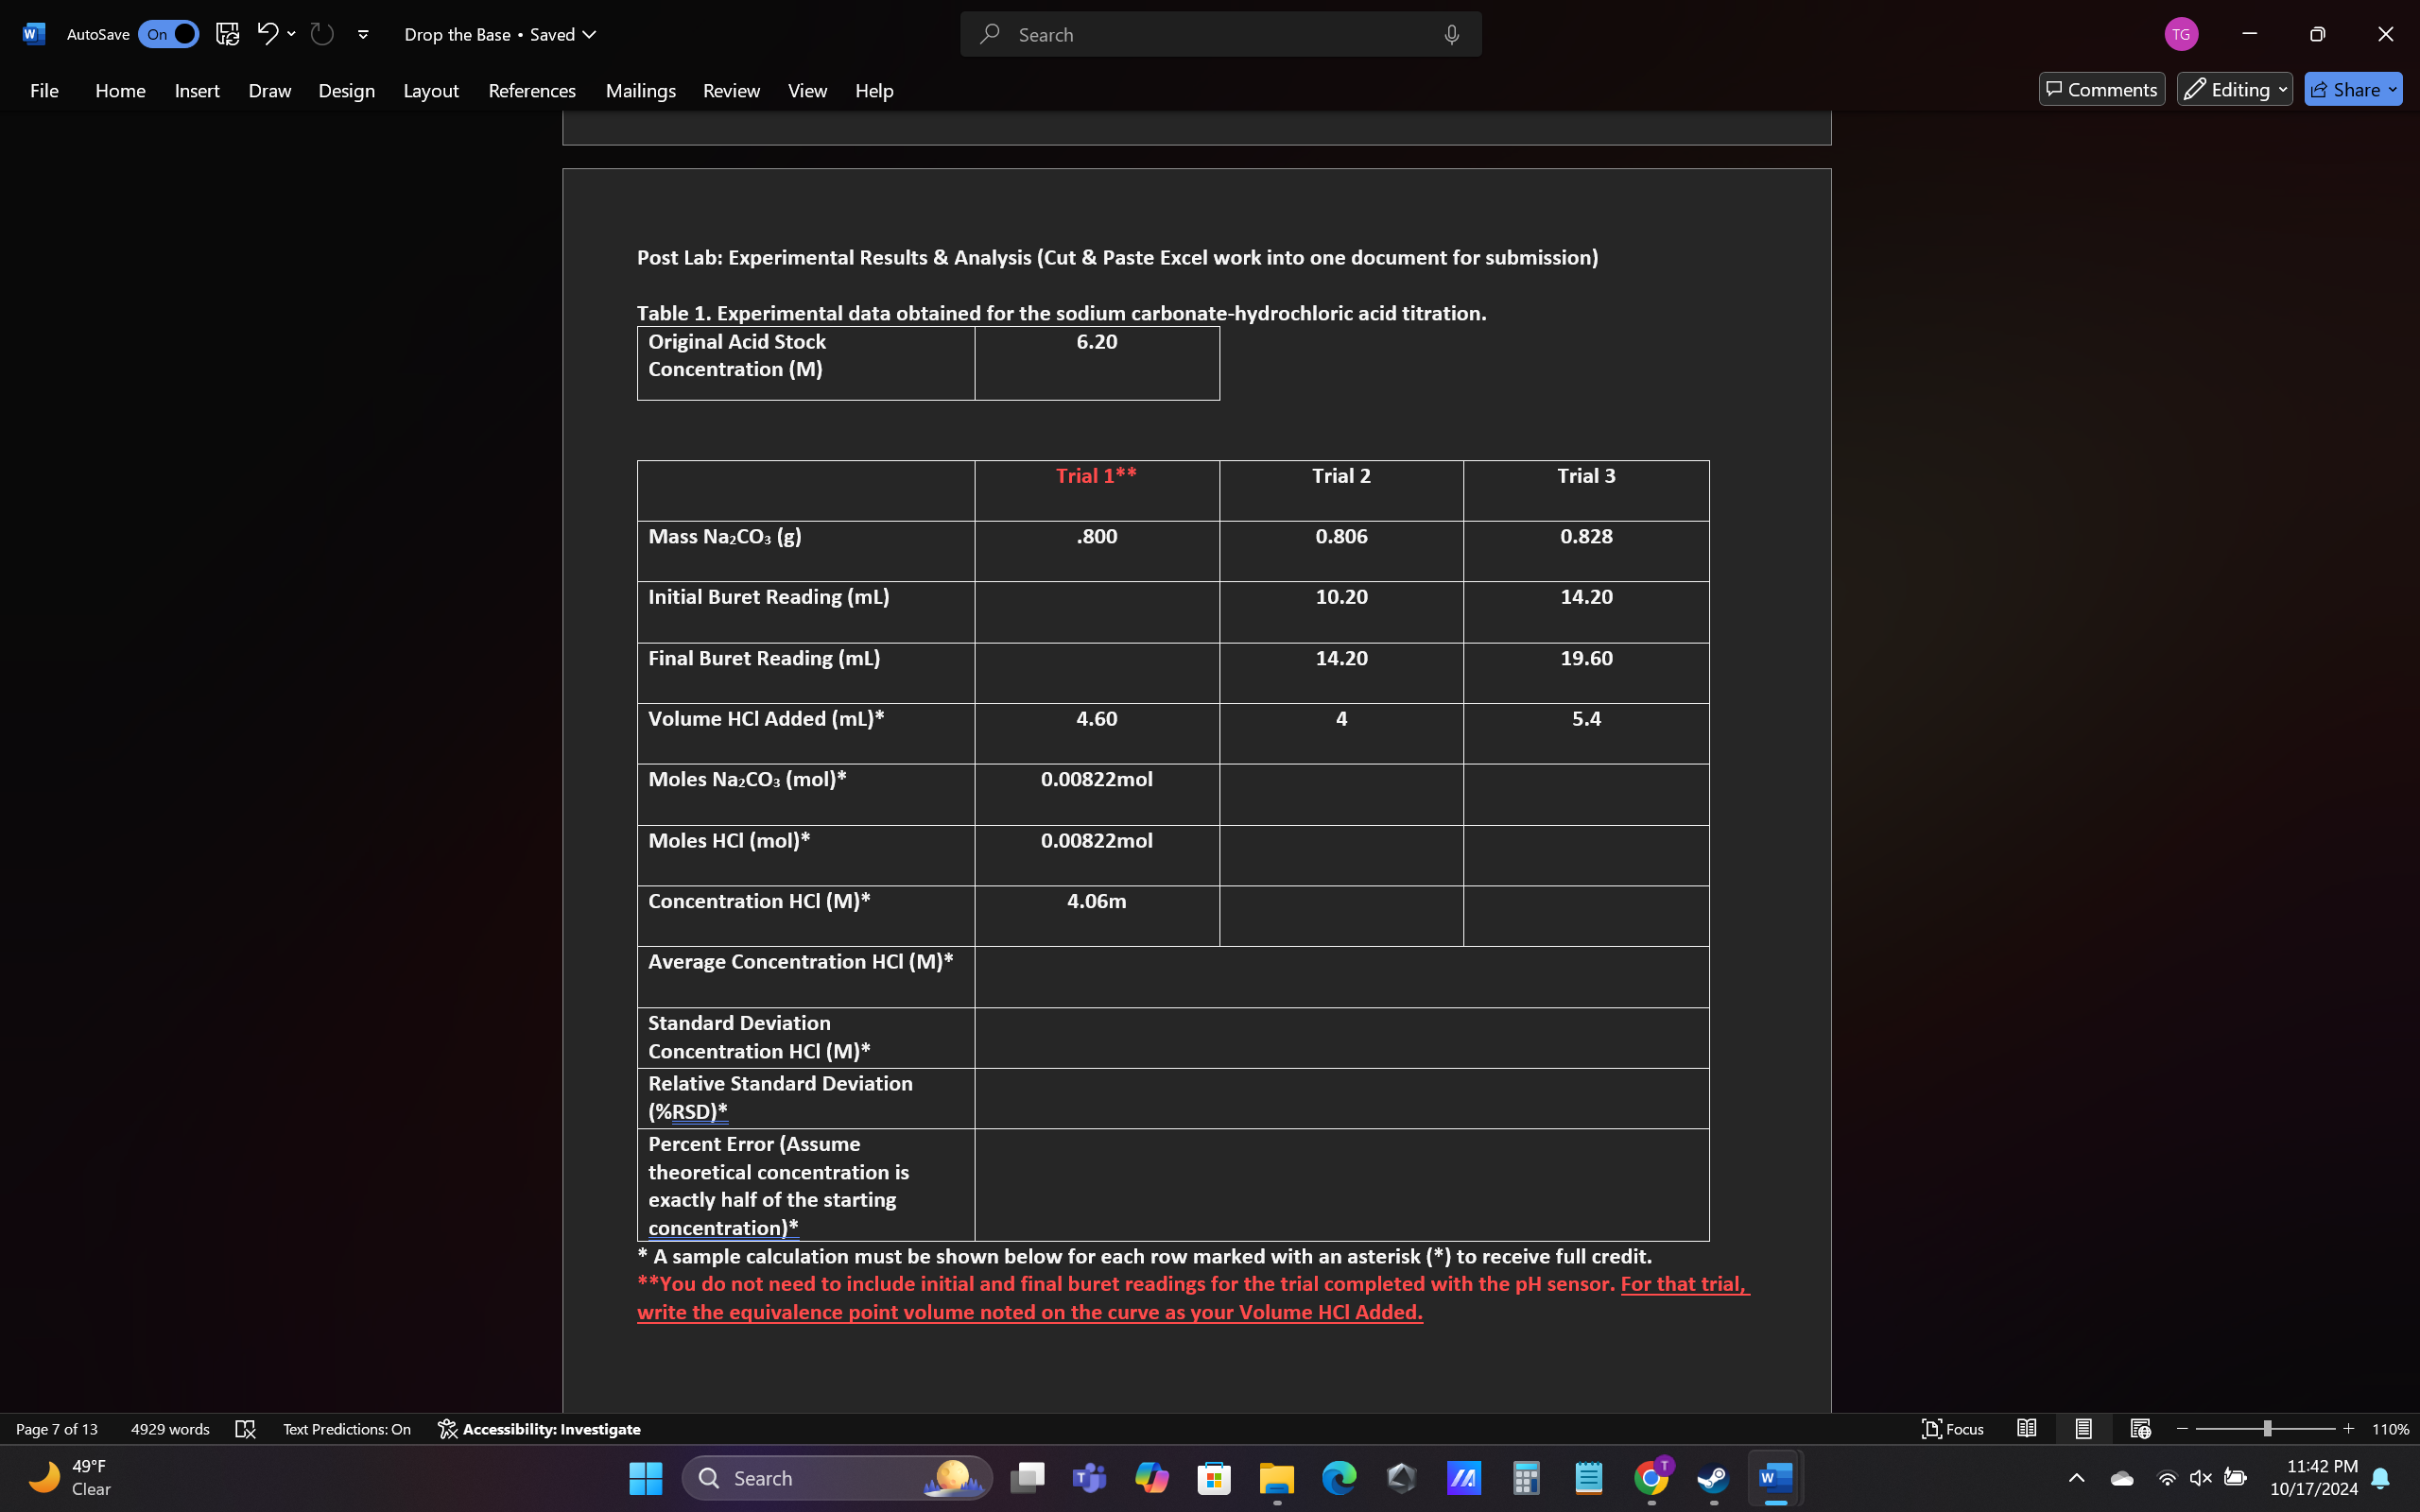Image resolution: width=2420 pixels, height=1512 pixels.
Task: Open the Undo dropdown arrow
Action: 291,33
